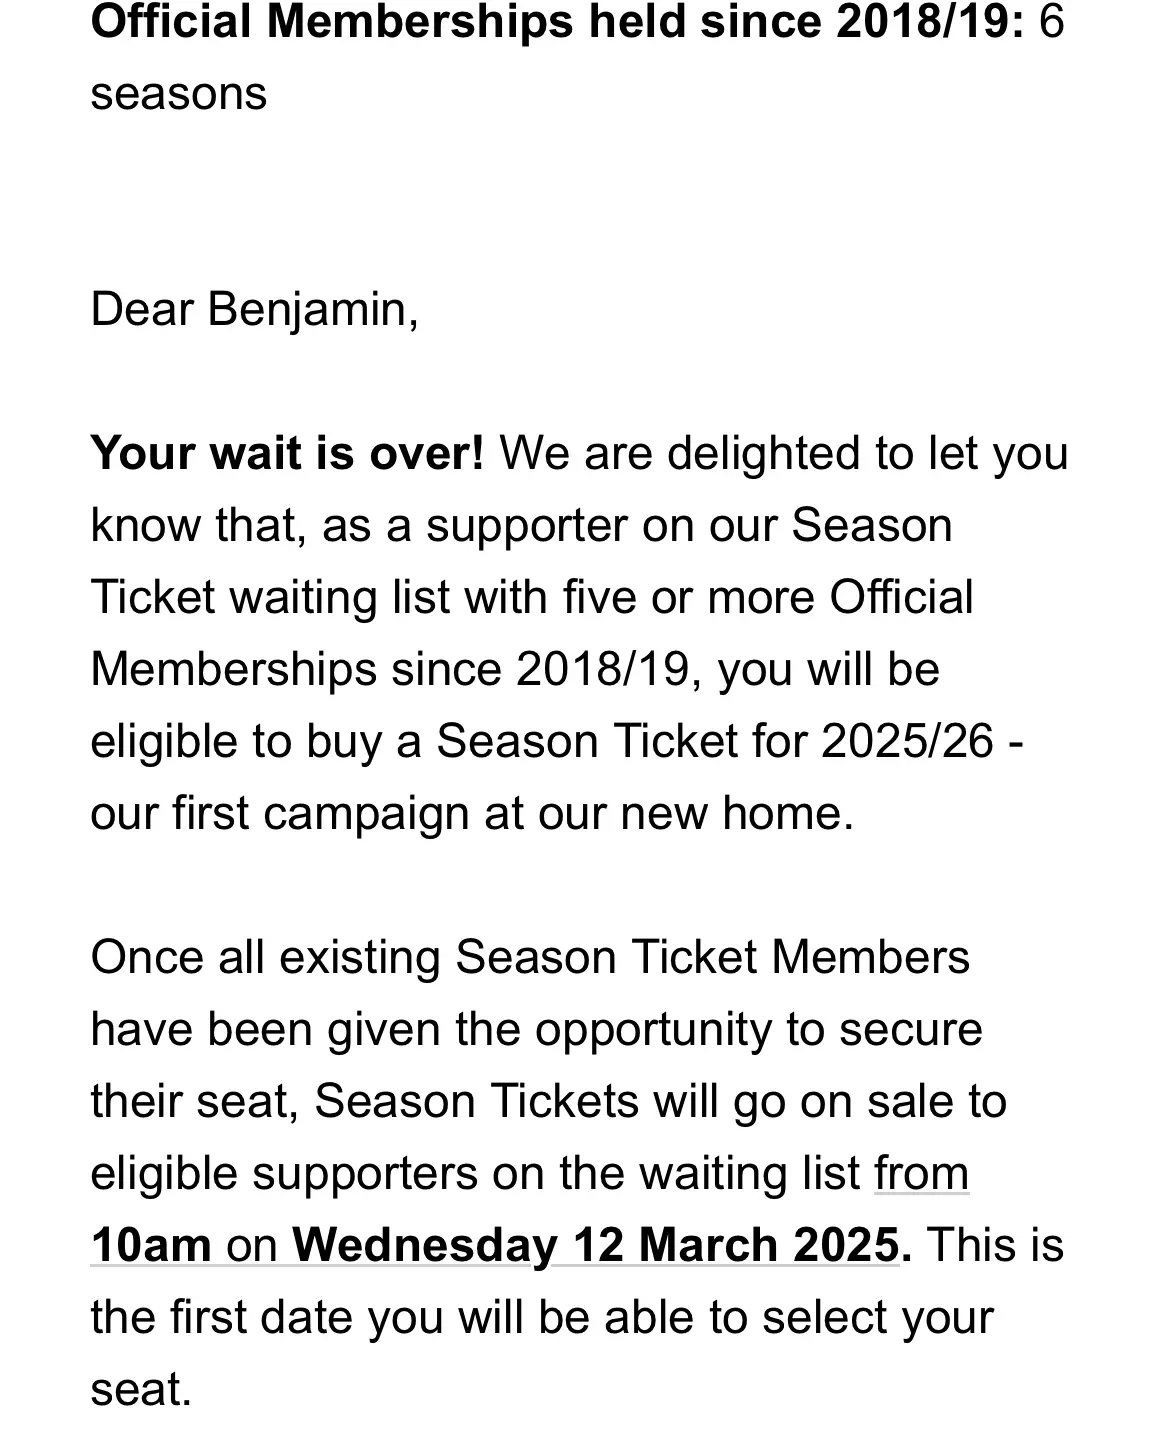Click the "Dear Benjamin," greeting
The width and height of the screenshot is (1170, 1432).
[254, 309]
